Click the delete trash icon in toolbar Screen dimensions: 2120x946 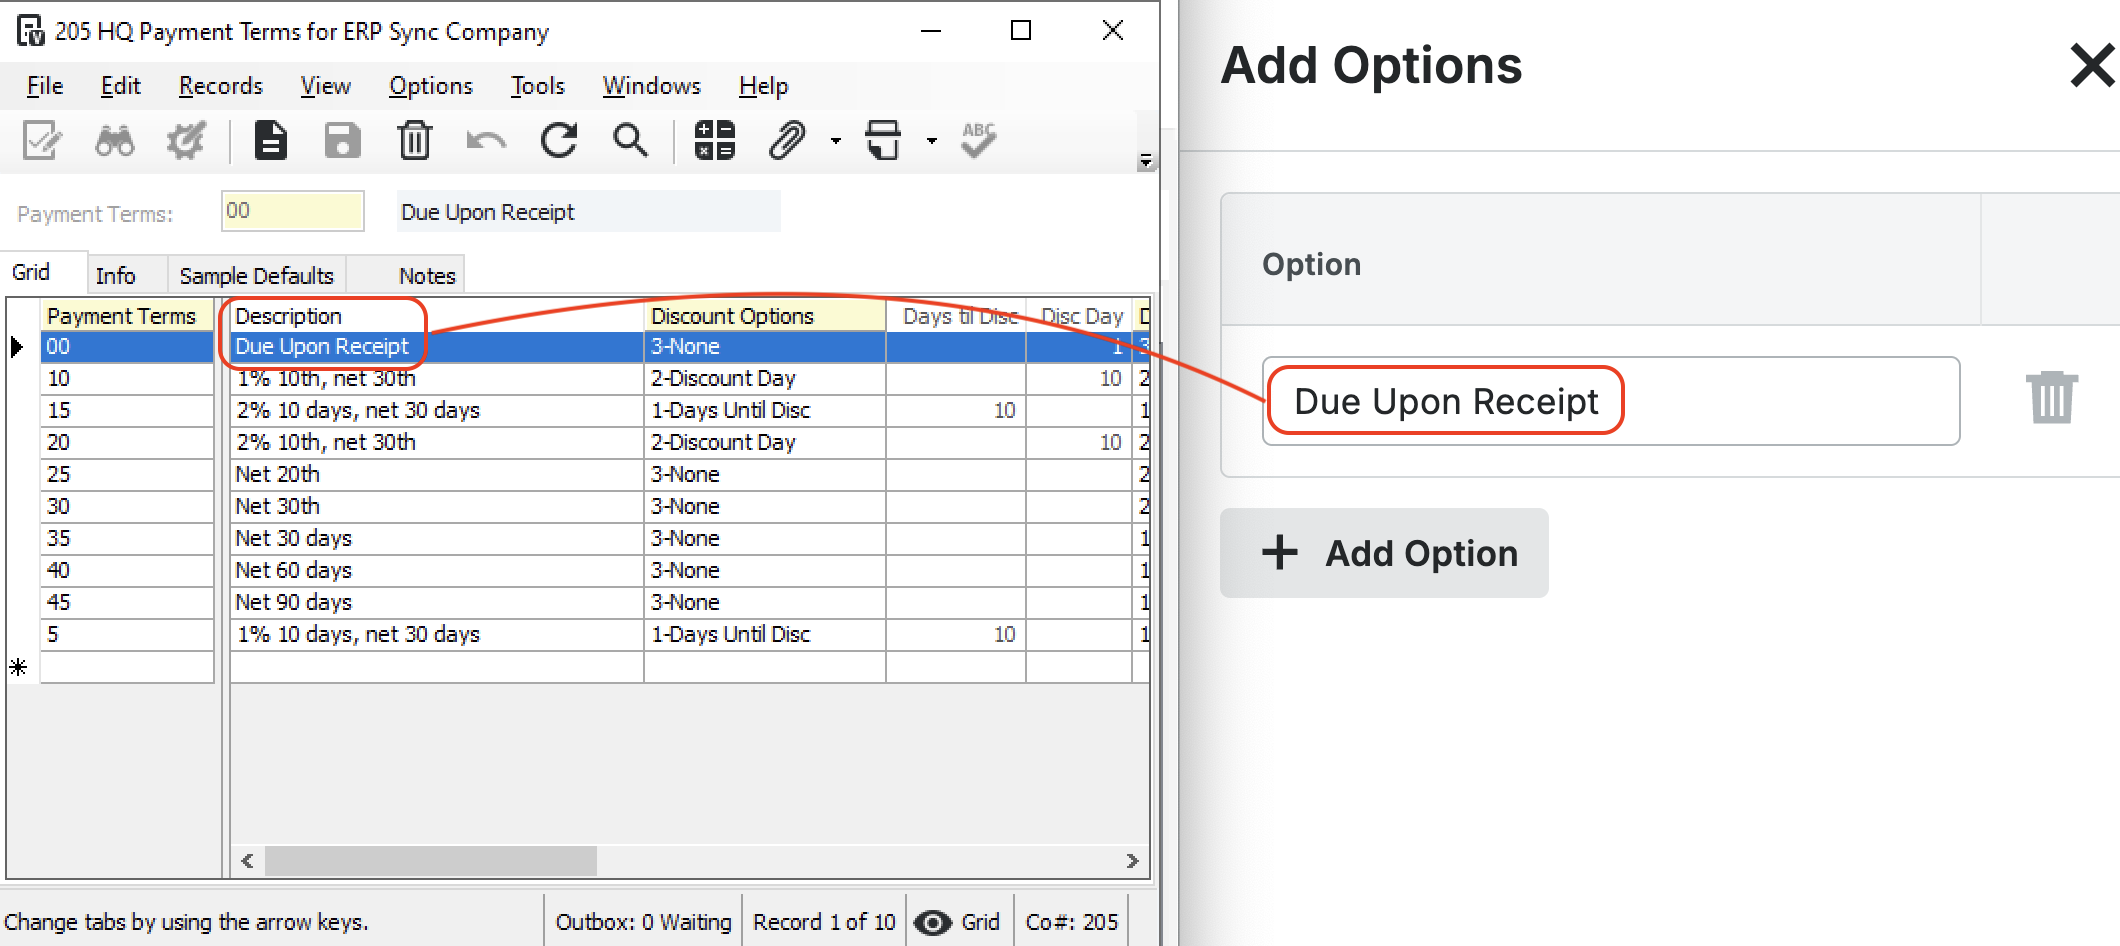414,141
